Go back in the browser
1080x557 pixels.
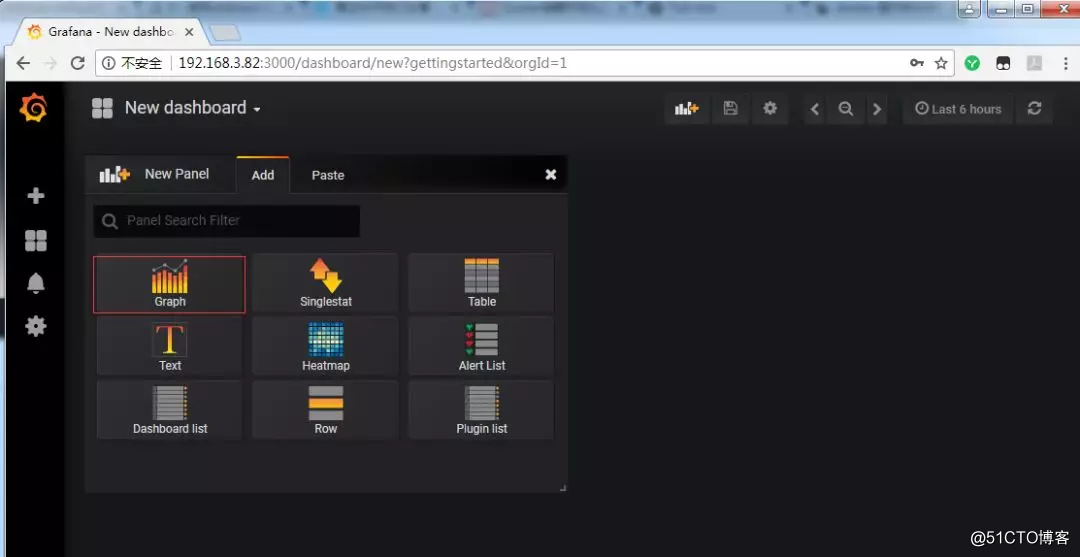click(x=23, y=63)
